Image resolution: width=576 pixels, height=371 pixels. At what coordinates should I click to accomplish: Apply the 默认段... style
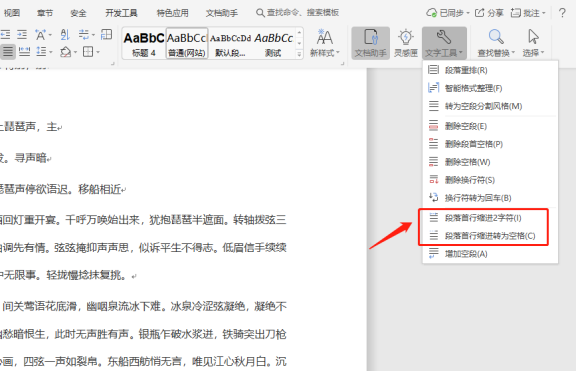click(230, 44)
